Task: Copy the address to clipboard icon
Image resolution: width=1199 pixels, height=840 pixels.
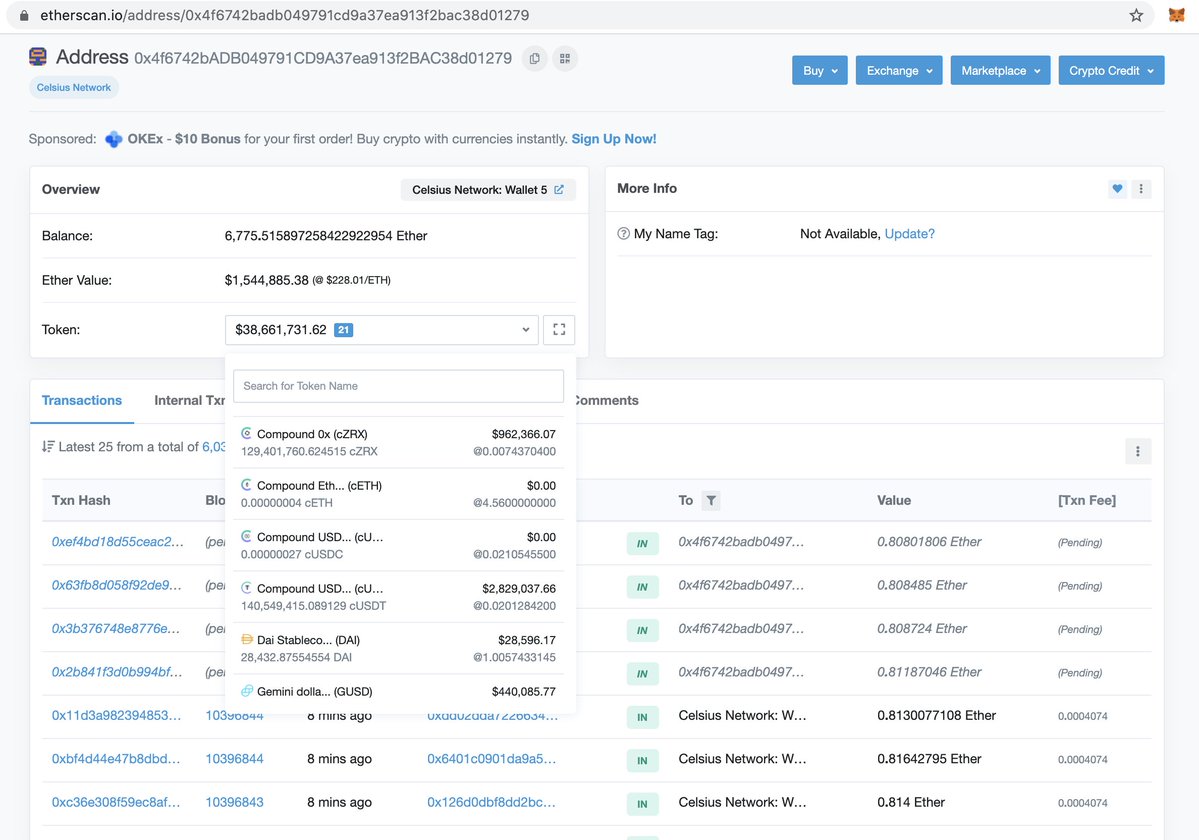Action: coord(535,59)
